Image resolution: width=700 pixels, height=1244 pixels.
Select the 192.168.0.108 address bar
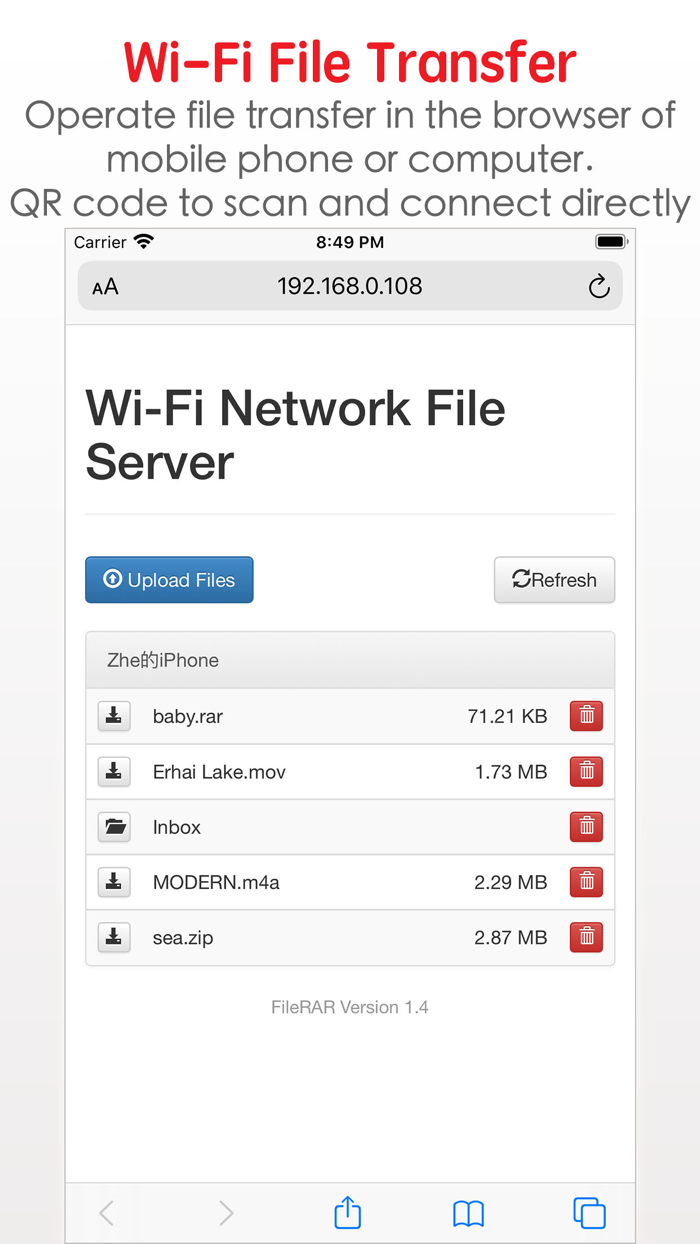click(x=349, y=286)
